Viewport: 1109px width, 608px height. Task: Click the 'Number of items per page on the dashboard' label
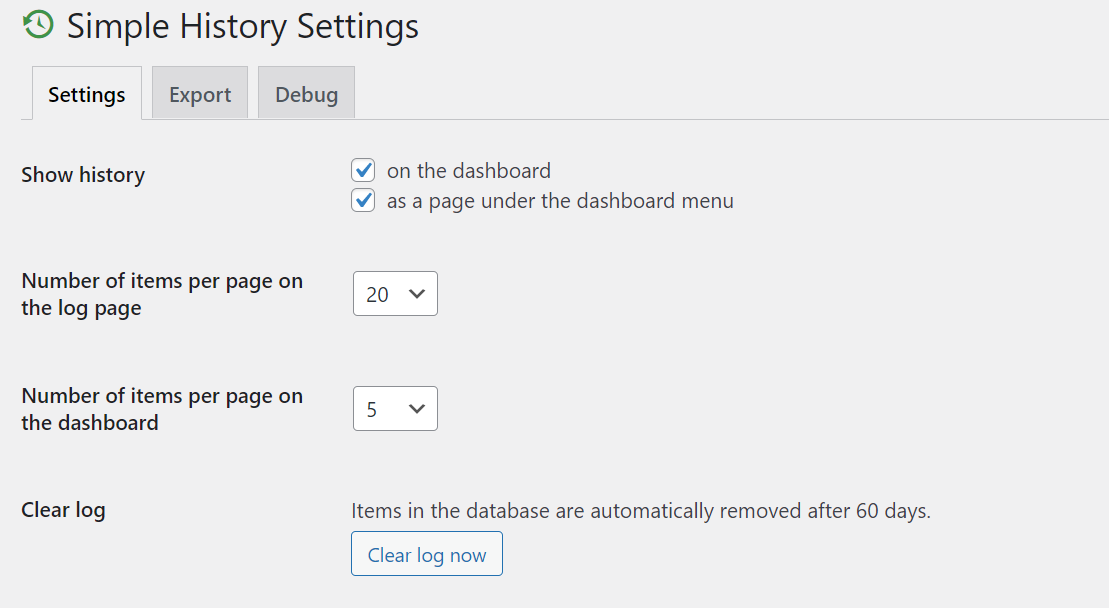click(x=162, y=409)
